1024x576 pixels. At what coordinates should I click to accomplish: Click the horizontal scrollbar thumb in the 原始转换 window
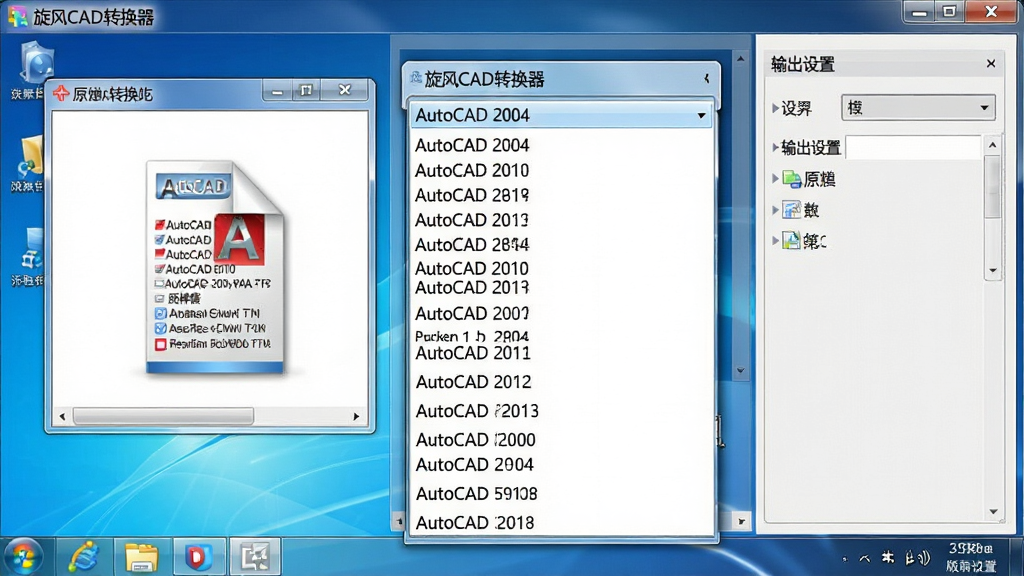163,416
